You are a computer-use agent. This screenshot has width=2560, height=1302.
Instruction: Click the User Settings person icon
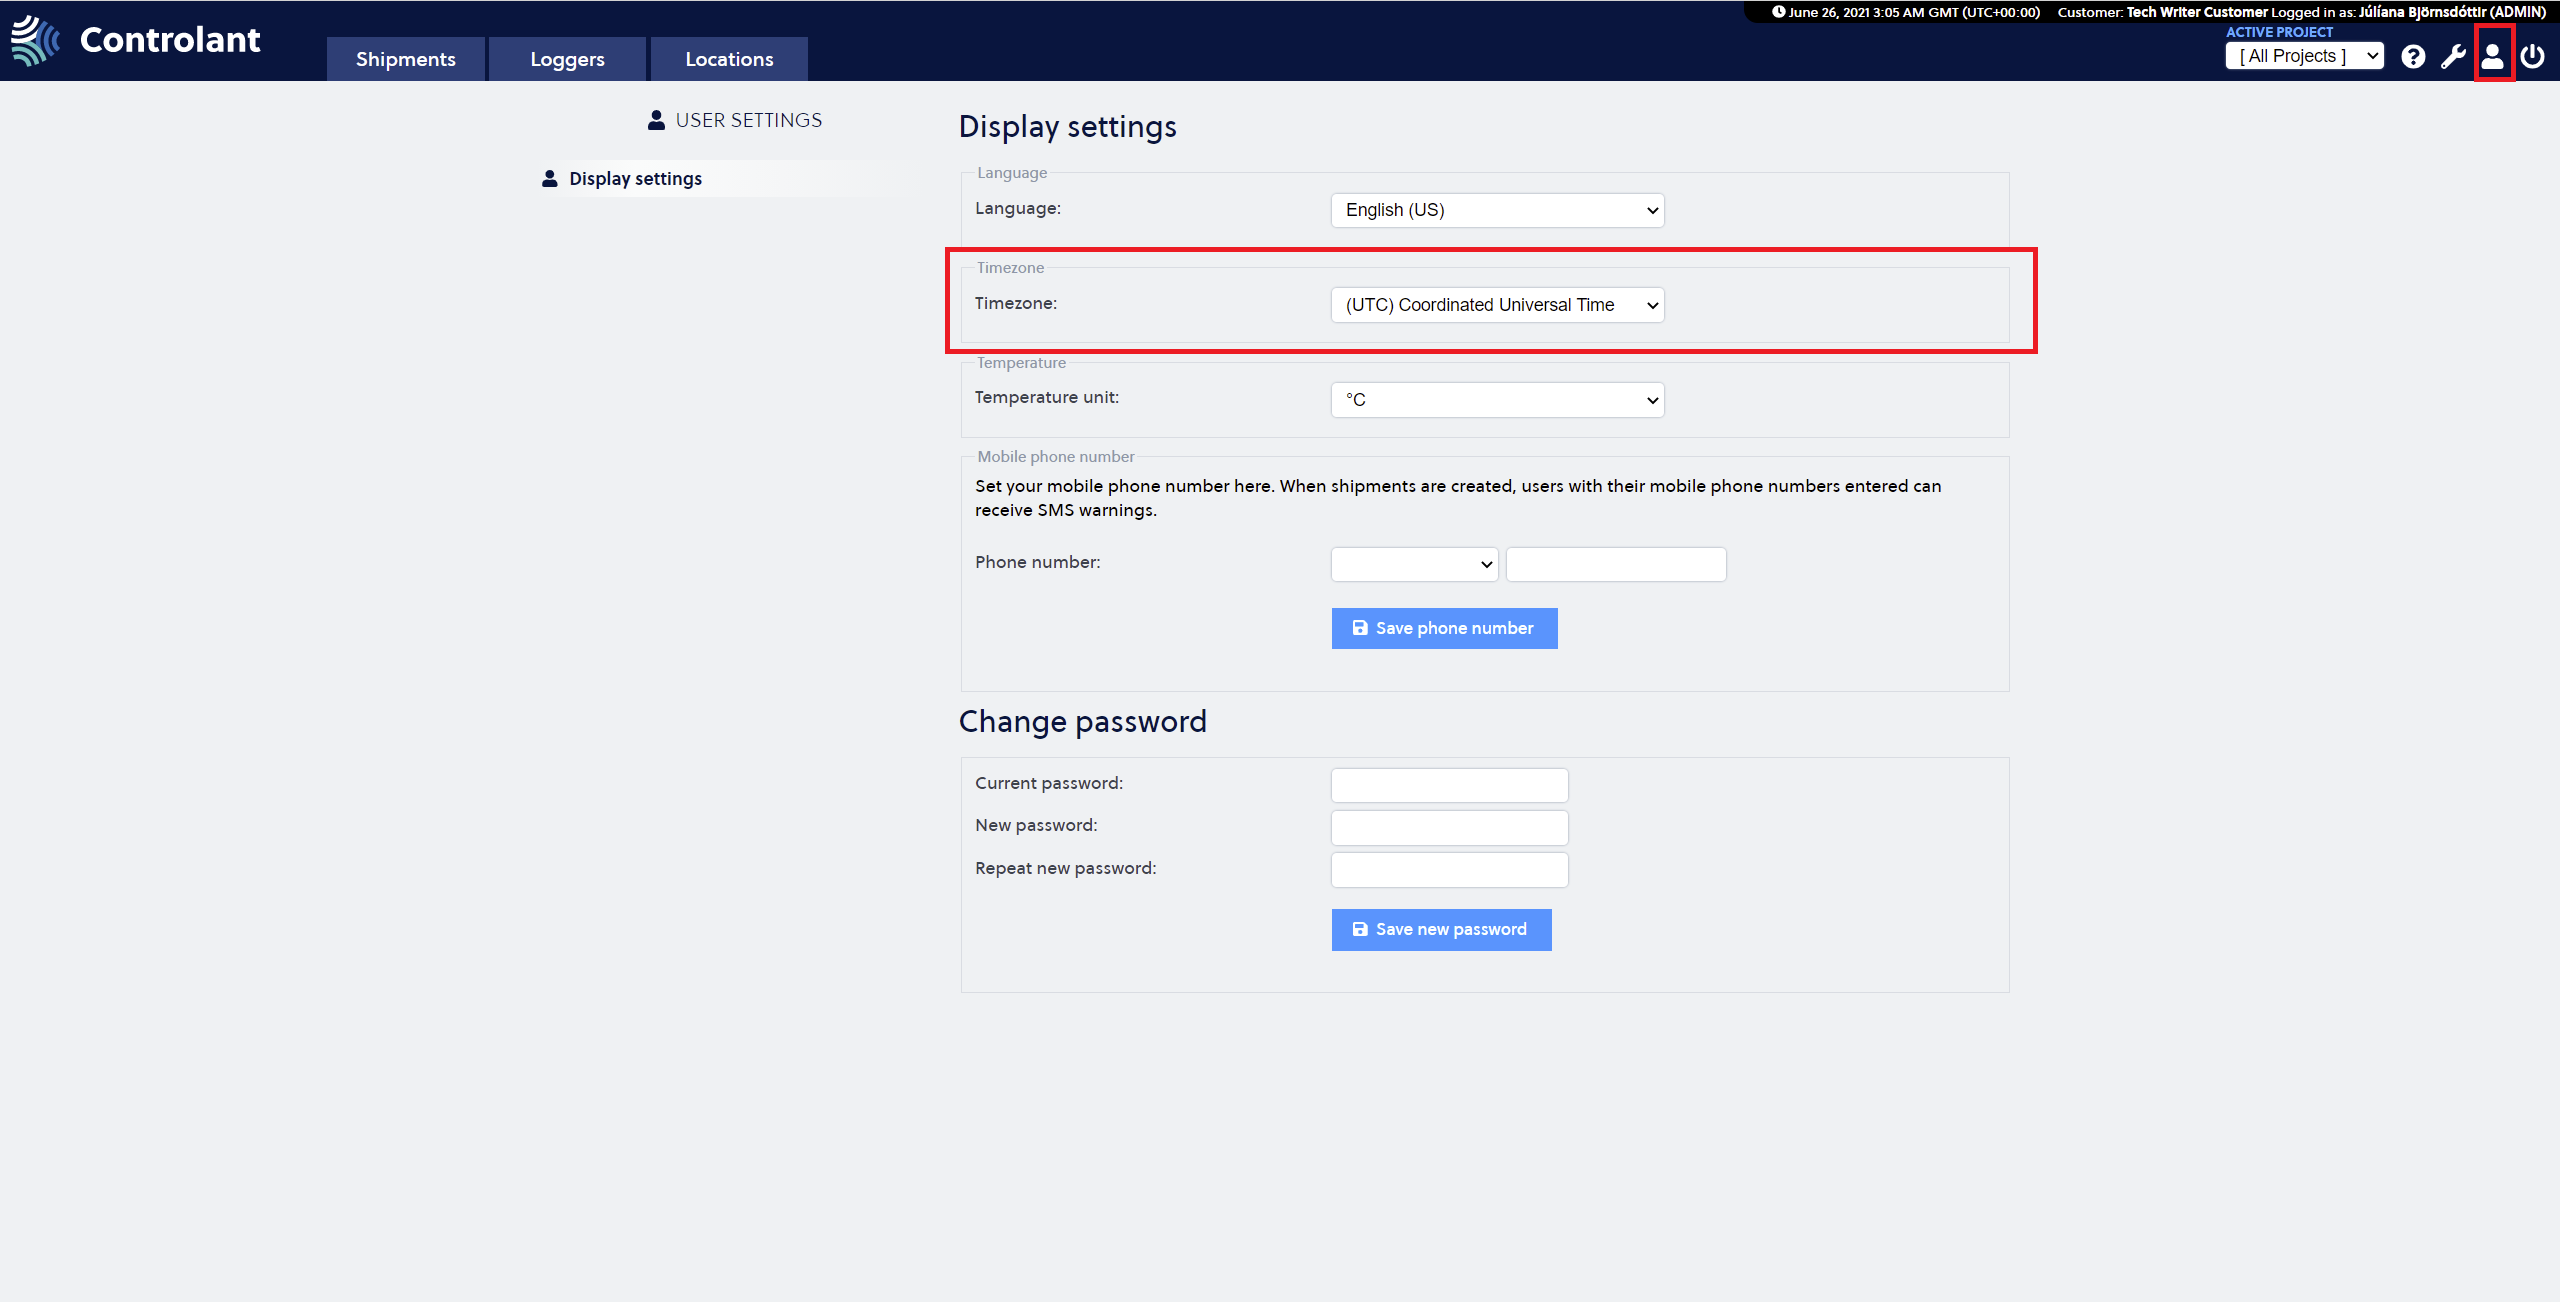656,120
